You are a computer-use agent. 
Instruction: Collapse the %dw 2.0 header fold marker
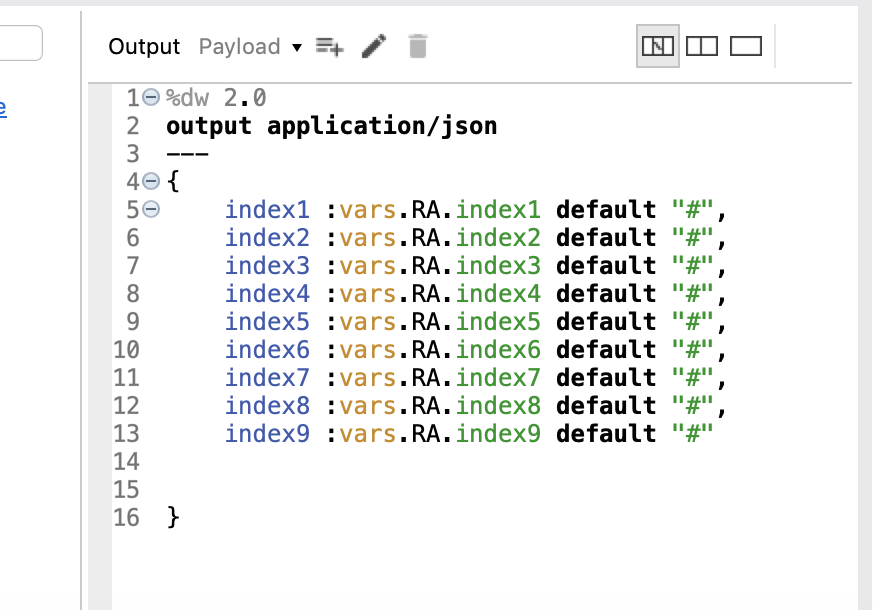click(x=151, y=98)
